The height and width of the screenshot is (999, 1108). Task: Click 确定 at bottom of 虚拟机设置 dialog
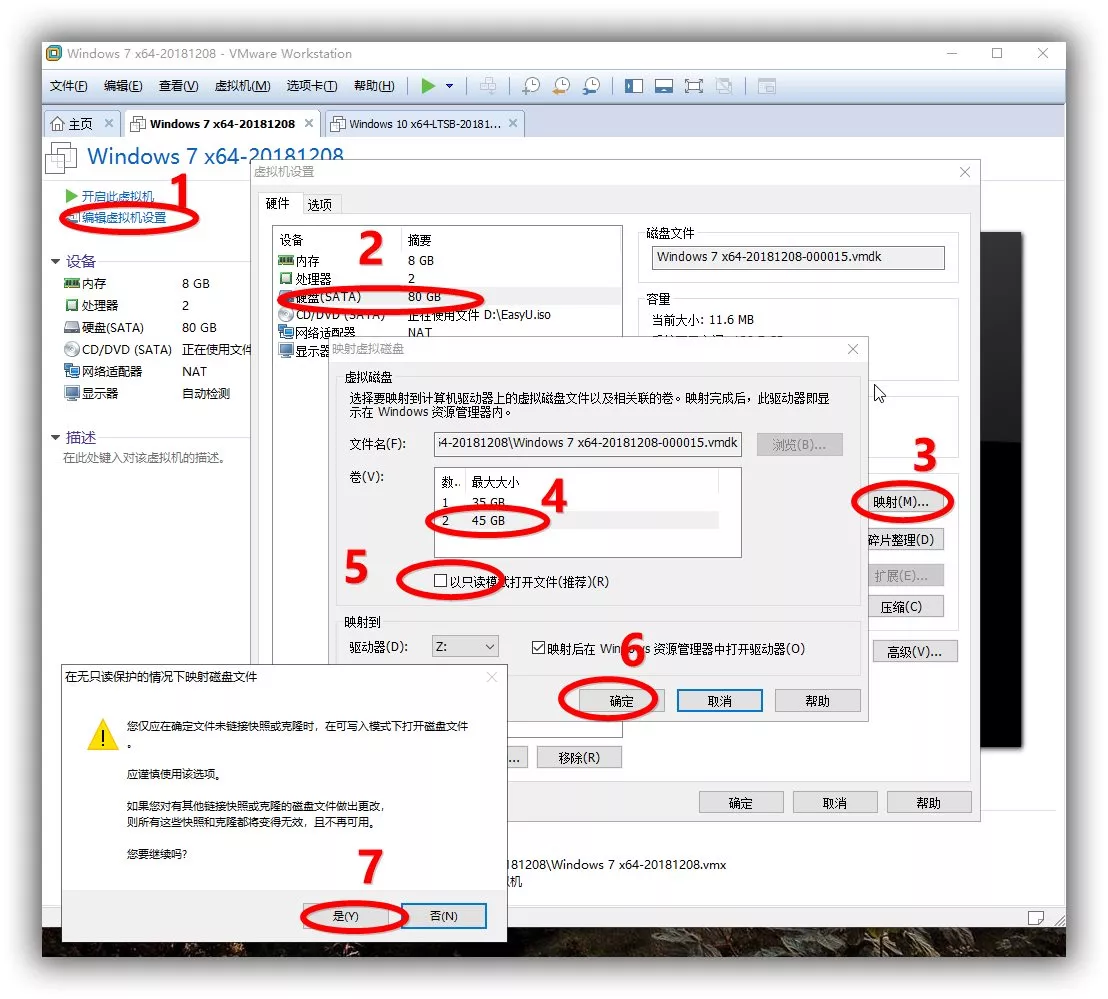tap(741, 803)
